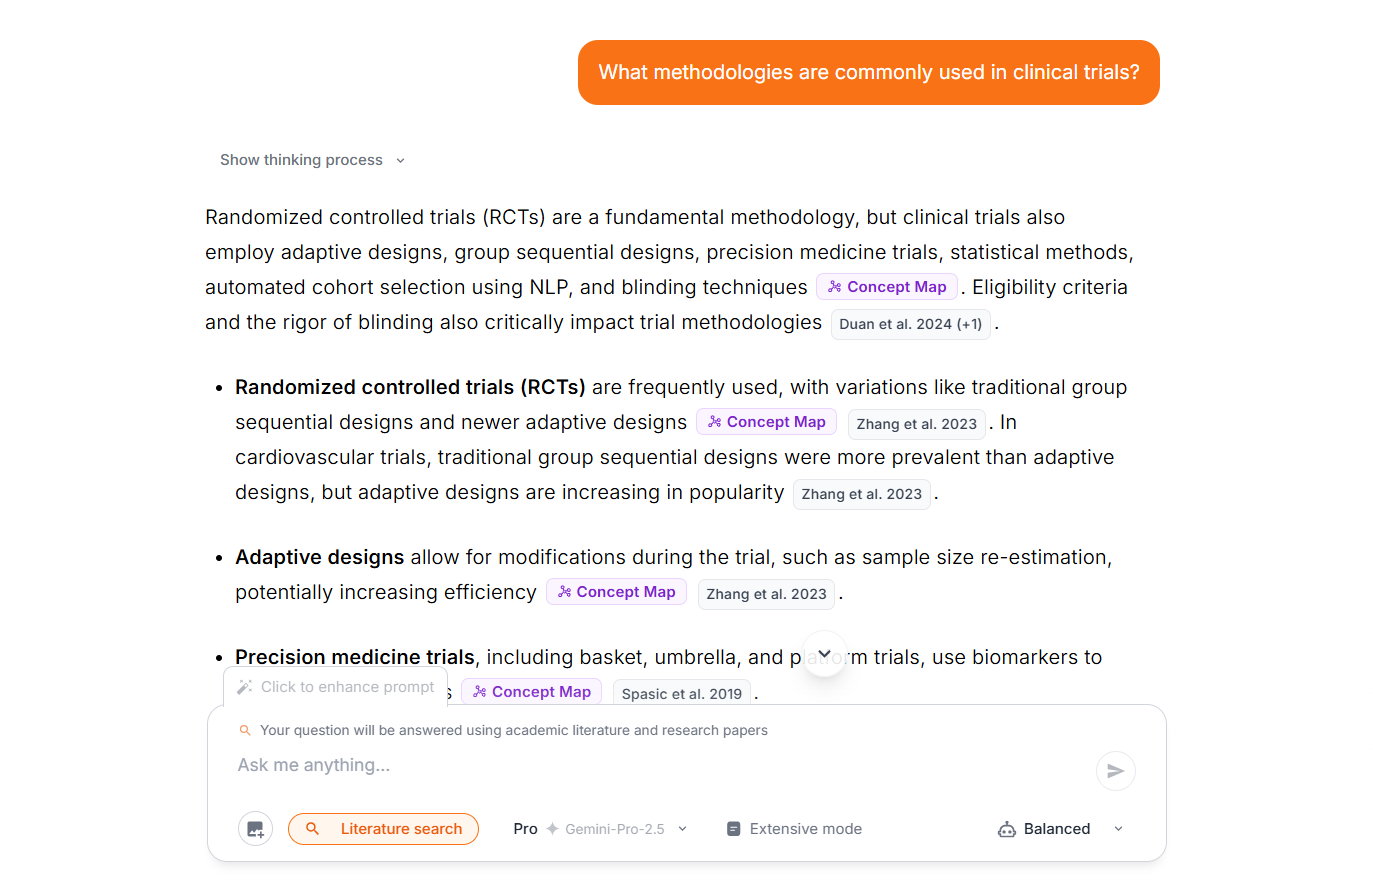Click the Extensive mode notebook icon
The height and width of the screenshot is (887, 1373).
736,828
